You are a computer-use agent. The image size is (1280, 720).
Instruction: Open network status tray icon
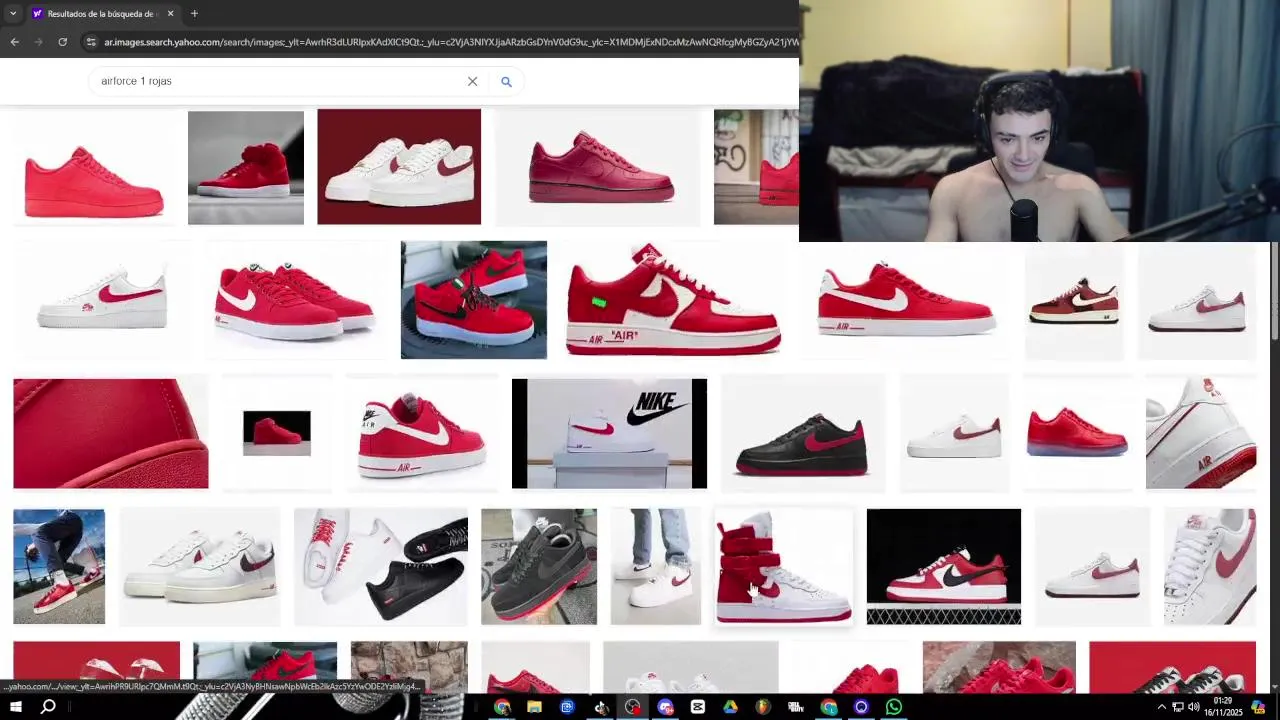tap(1177, 707)
